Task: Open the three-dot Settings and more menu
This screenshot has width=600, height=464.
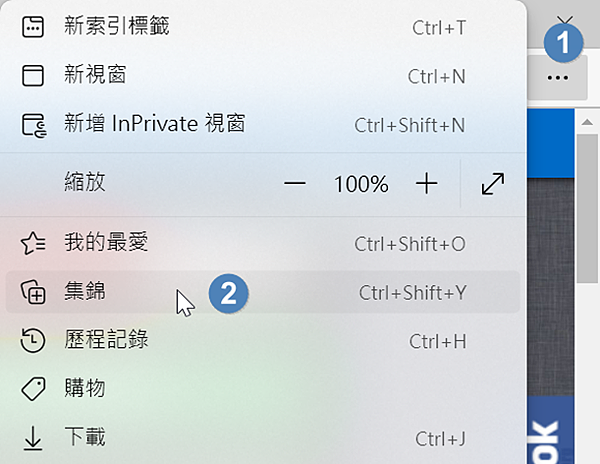Action: [558, 77]
